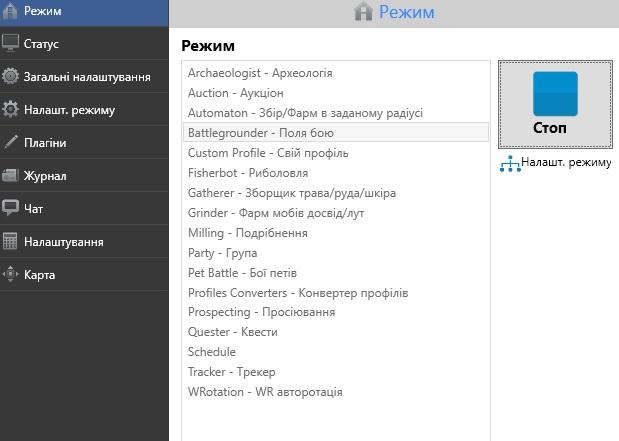Click the house icon beside Режим in sidebar
Image resolution: width=619 pixels, height=441 pixels.
[x=11, y=11]
